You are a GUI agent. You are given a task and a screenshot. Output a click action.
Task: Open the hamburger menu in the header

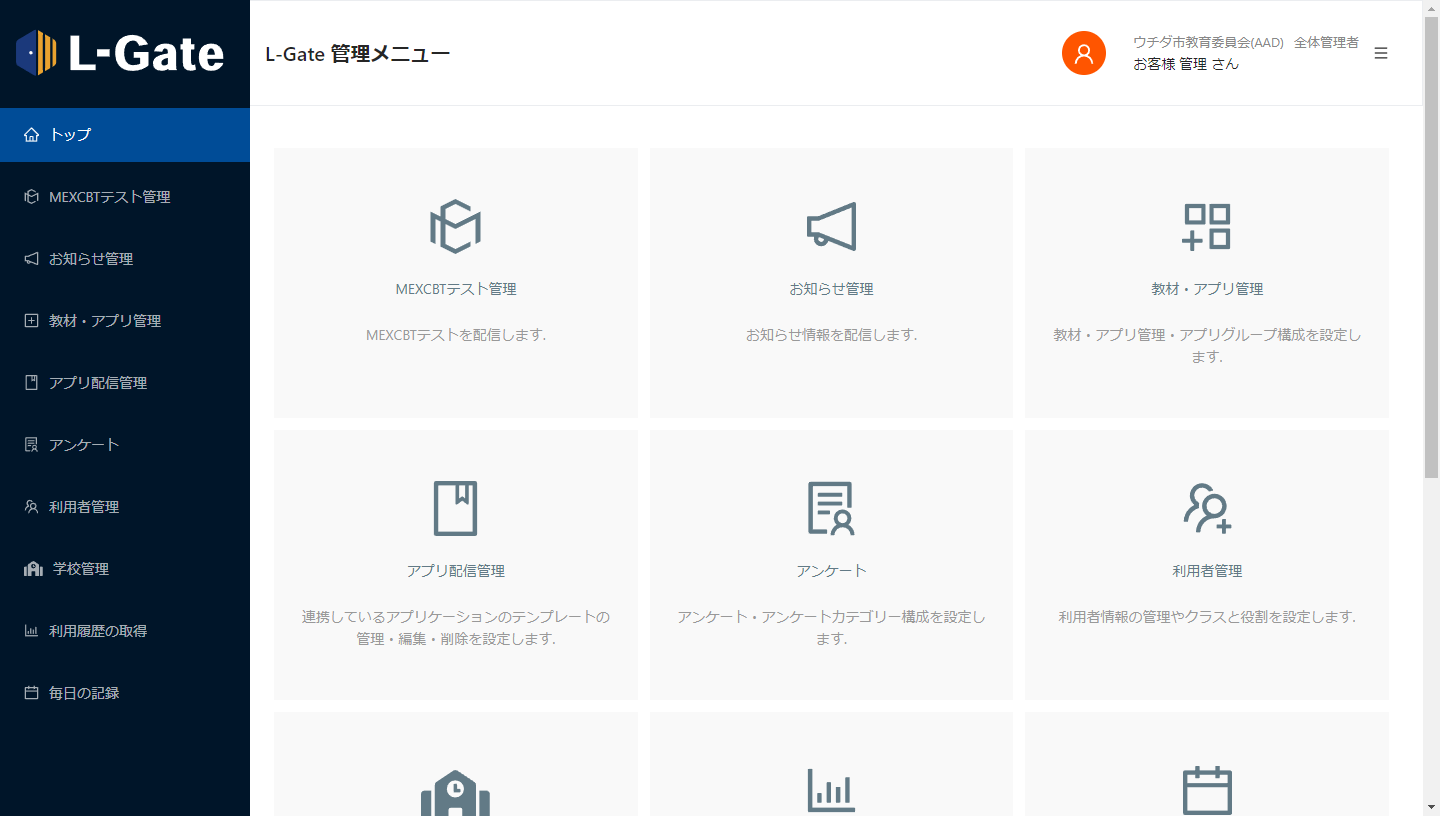coord(1381,53)
